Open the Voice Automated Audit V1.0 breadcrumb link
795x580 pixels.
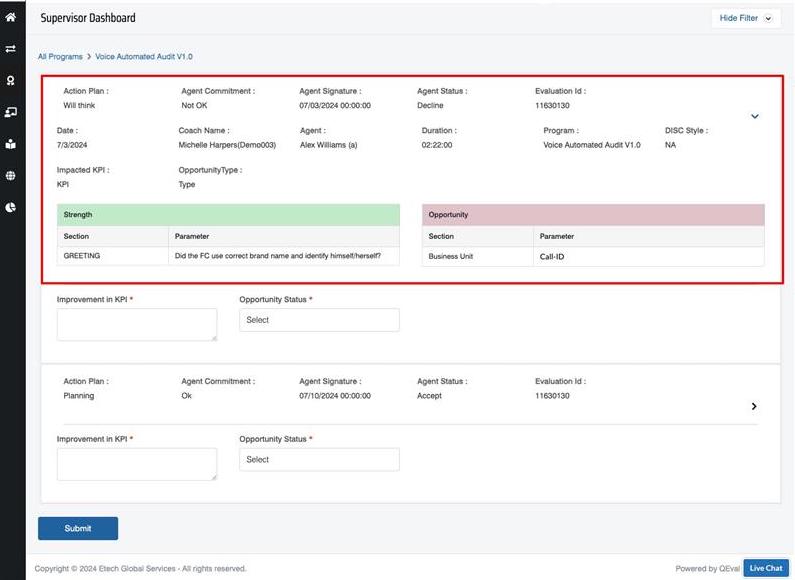pos(144,57)
